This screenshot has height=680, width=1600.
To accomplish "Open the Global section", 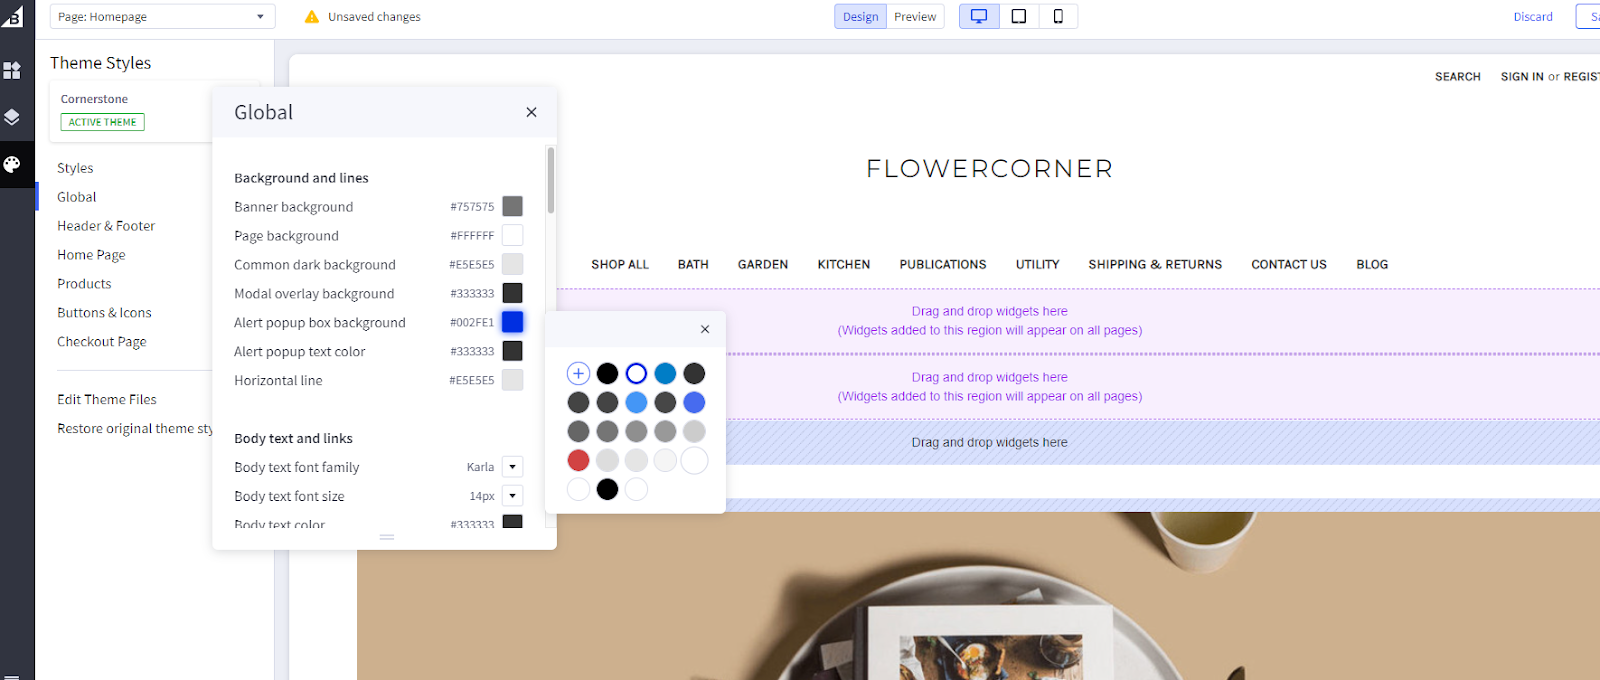I will 77,197.
